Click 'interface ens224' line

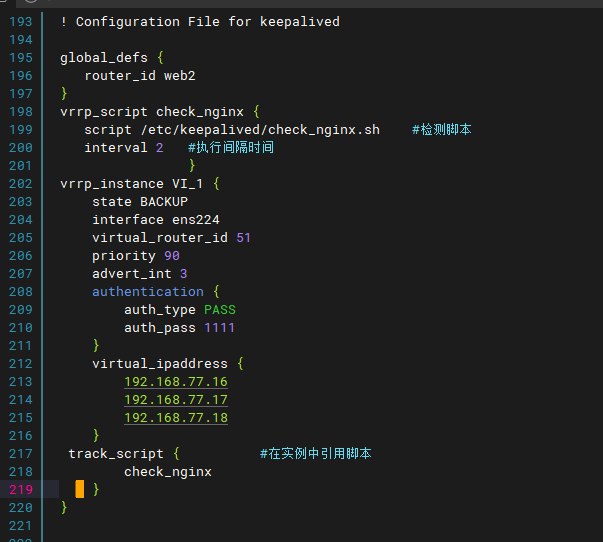tap(156, 220)
